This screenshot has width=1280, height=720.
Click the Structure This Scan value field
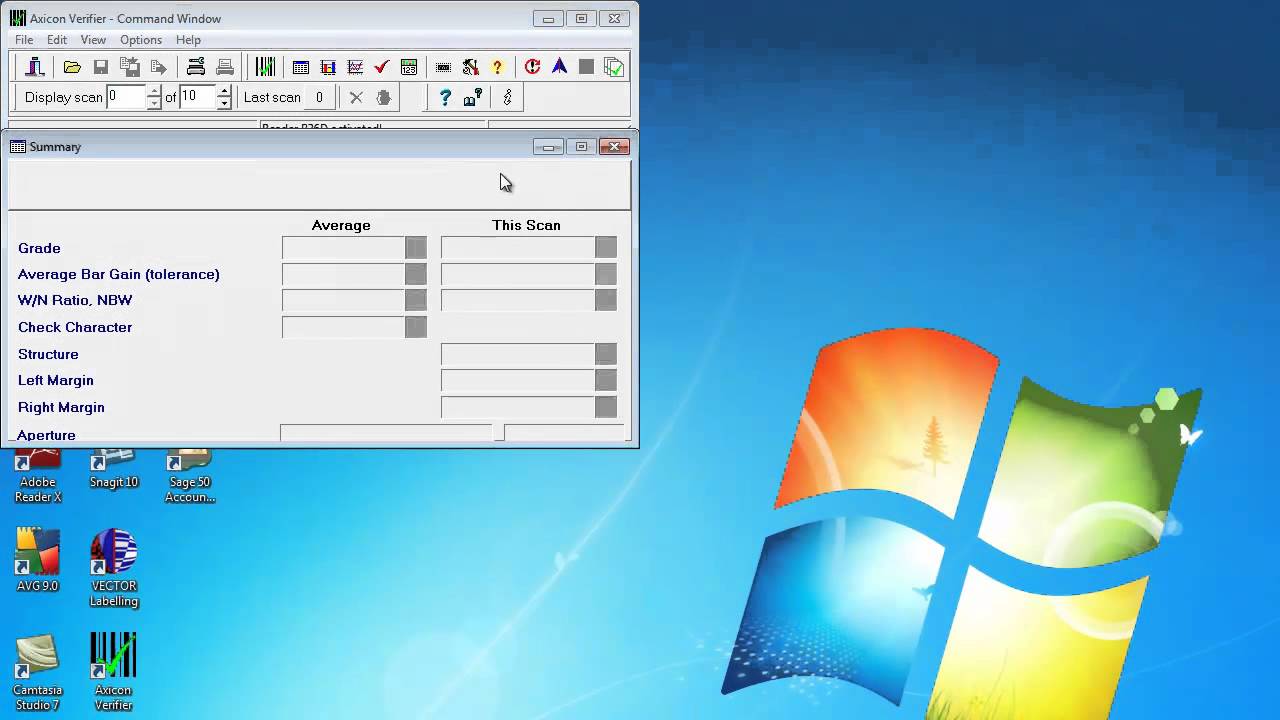pos(518,354)
